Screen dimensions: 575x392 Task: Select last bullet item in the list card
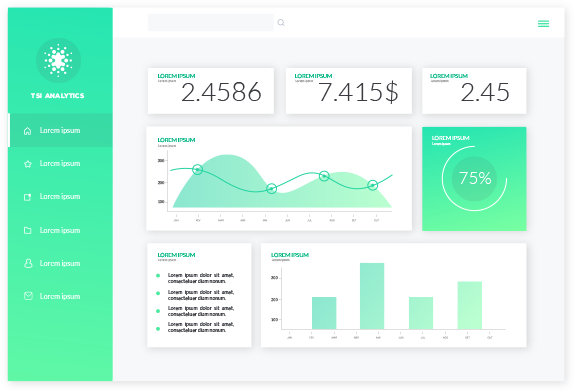(x=201, y=327)
